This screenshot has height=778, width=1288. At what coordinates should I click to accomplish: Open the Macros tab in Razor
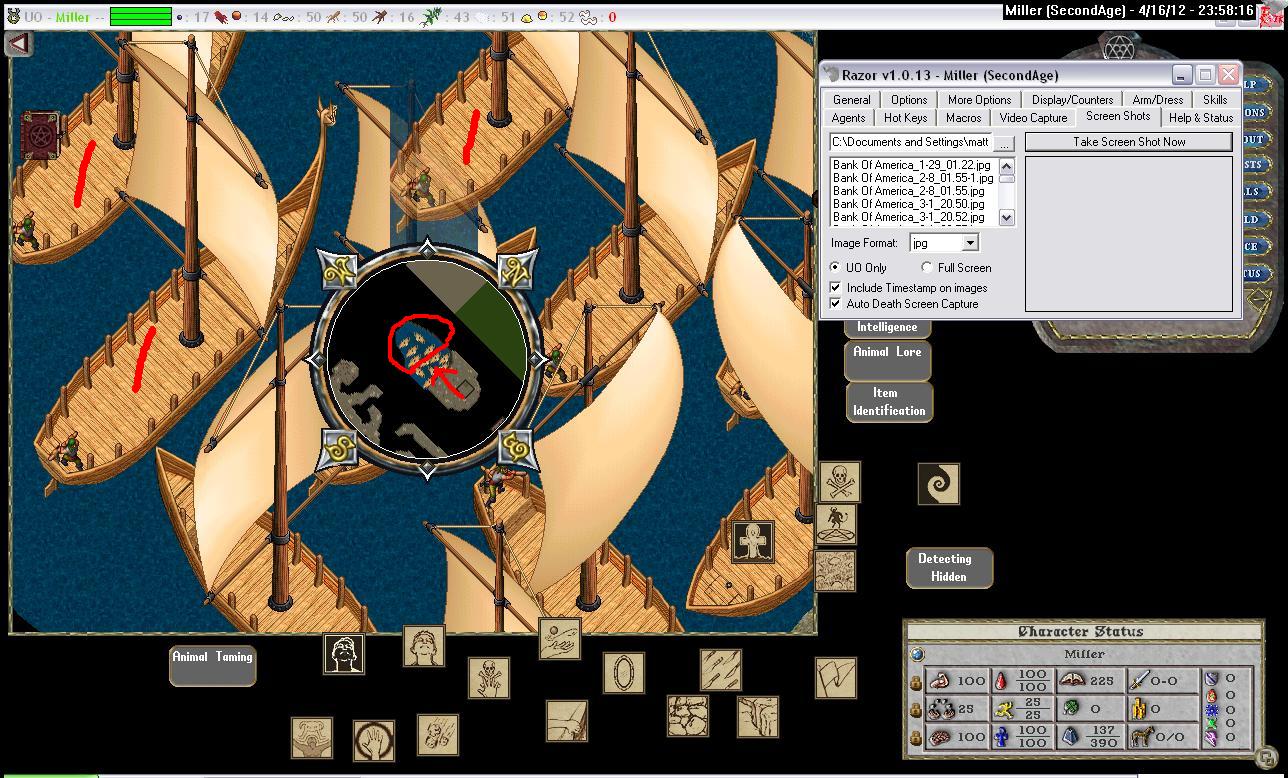pyautogui.click(x=963, y=118)
